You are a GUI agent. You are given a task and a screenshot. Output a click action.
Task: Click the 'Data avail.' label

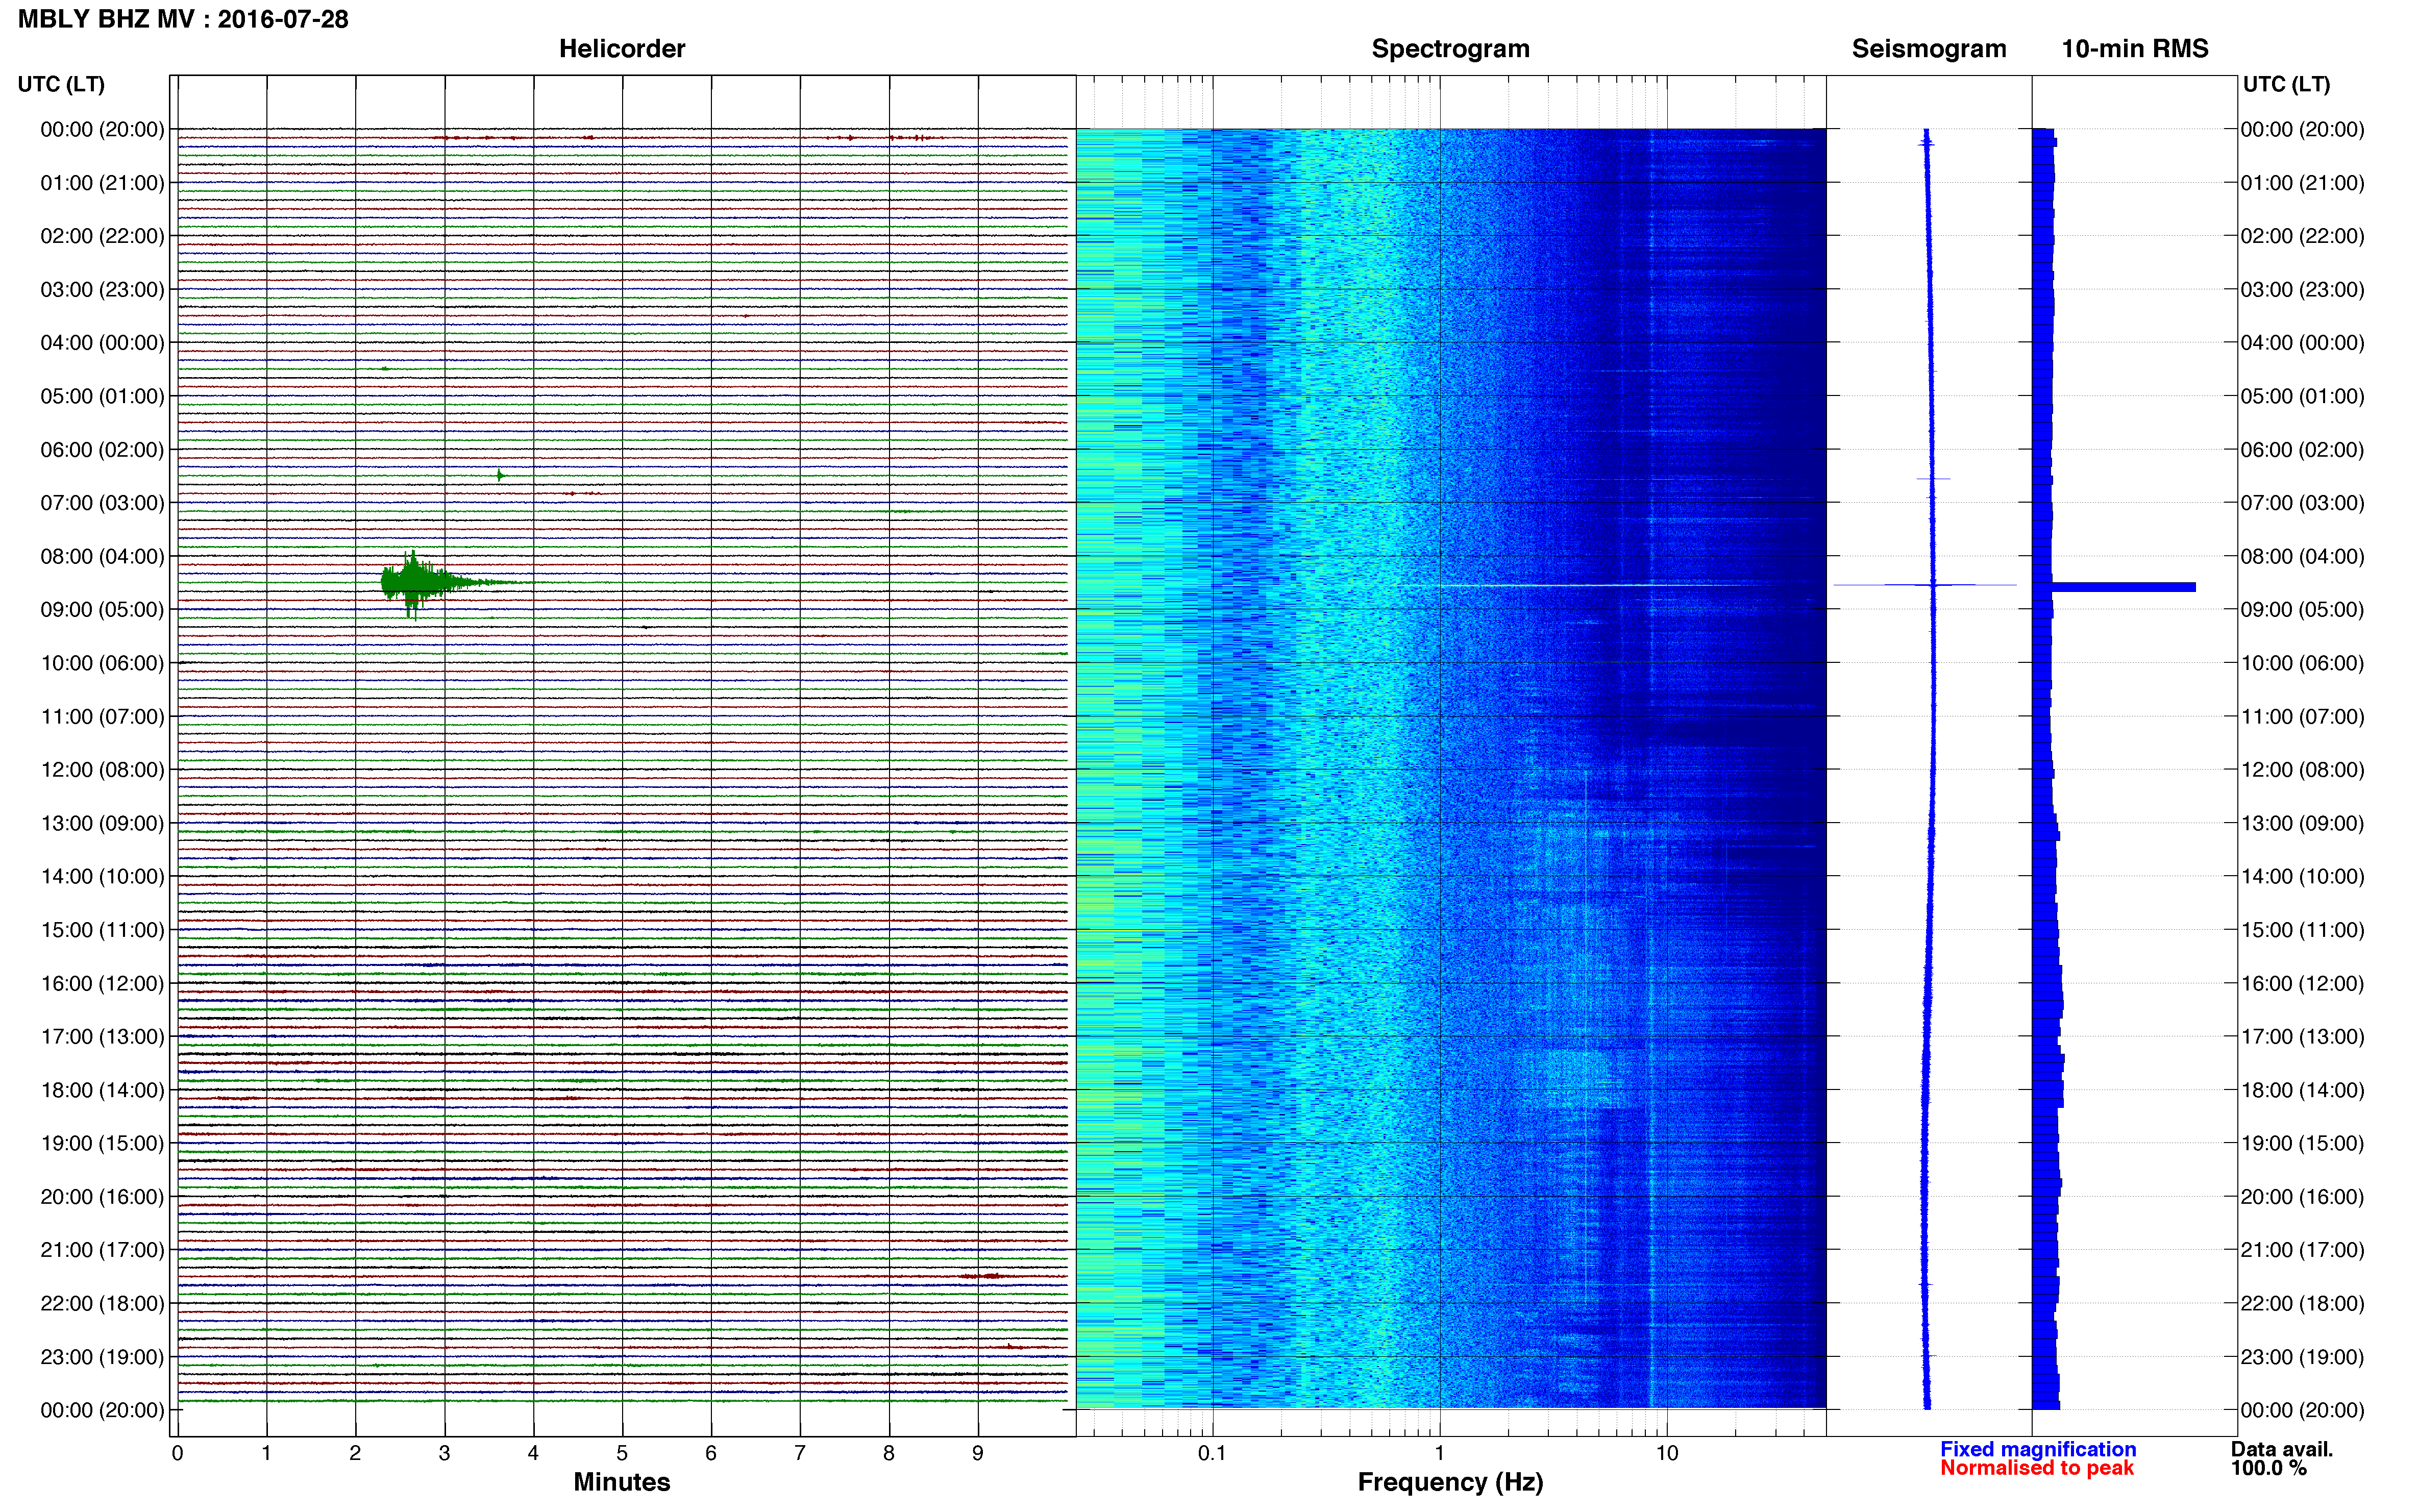point(2282,1449)
